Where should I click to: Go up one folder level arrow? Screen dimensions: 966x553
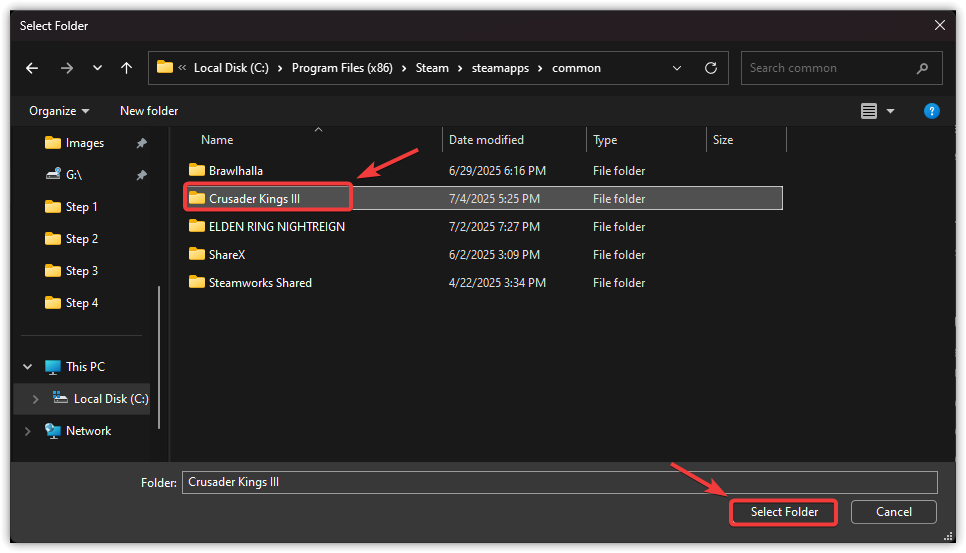[126, 68]
